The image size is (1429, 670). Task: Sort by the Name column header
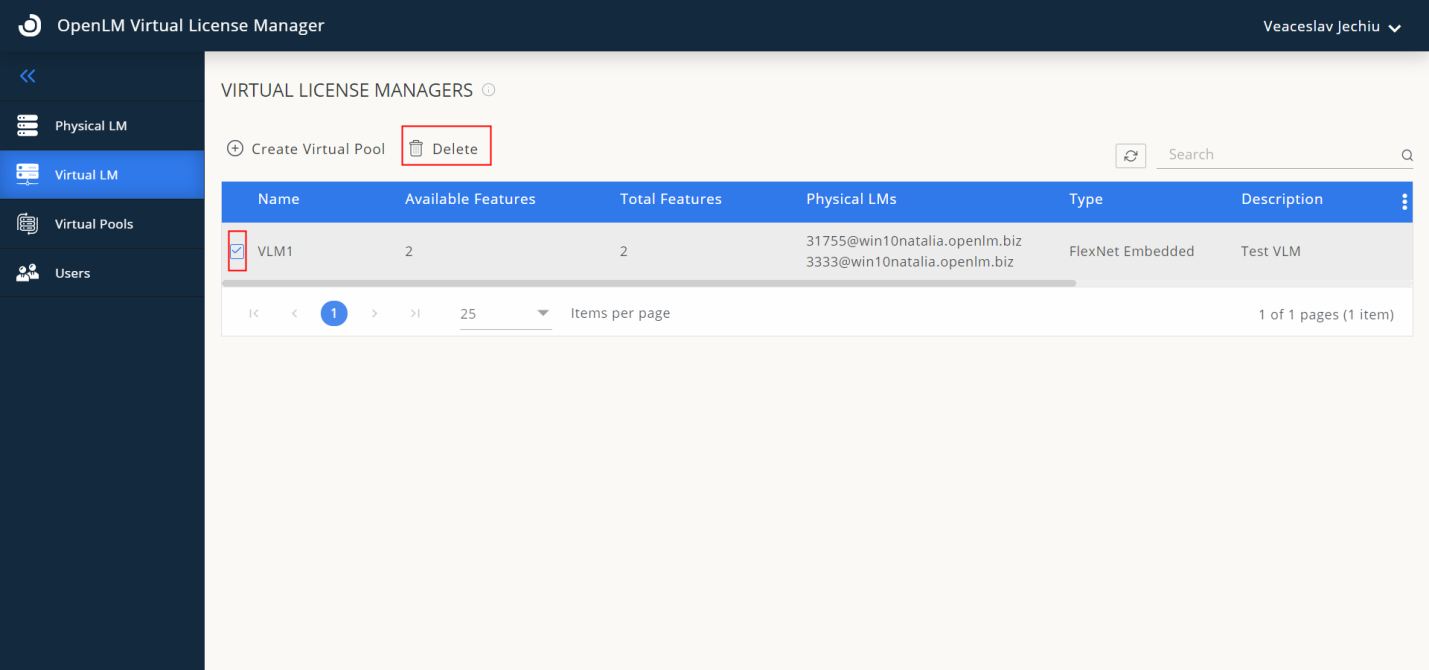click(x=279, y=199)
